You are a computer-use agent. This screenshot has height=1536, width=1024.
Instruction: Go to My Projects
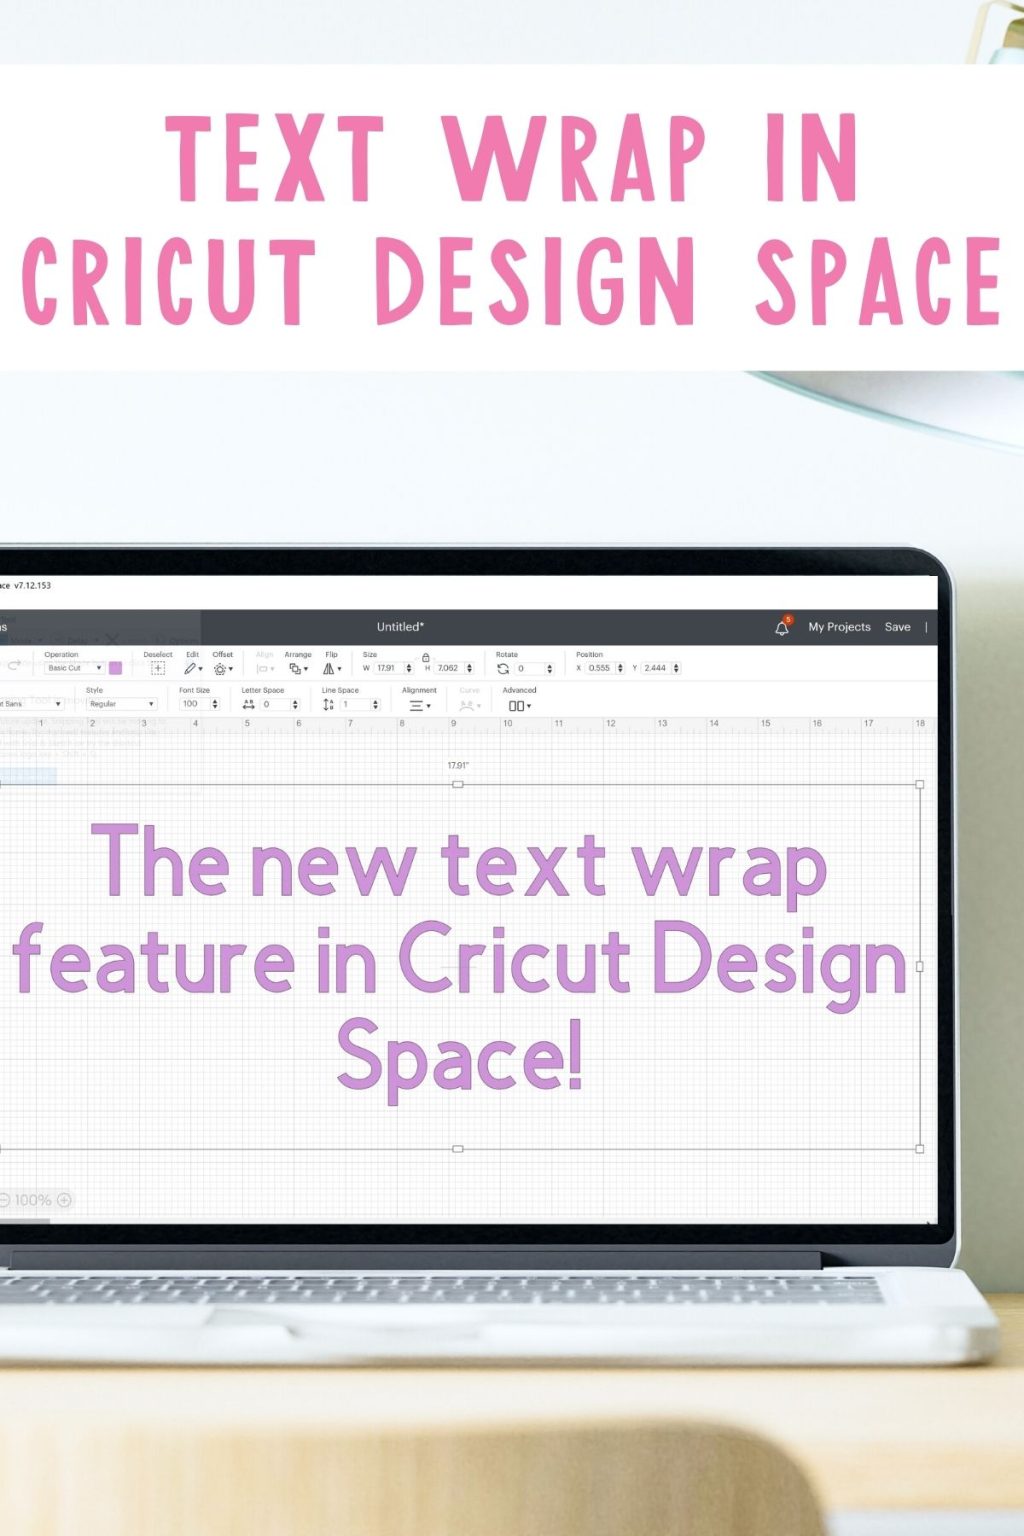coord(840,627)
